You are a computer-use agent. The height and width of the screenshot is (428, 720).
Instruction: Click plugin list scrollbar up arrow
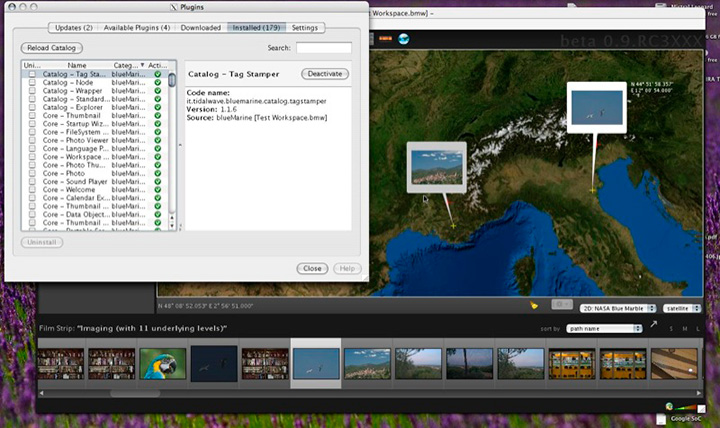(172, 219)
